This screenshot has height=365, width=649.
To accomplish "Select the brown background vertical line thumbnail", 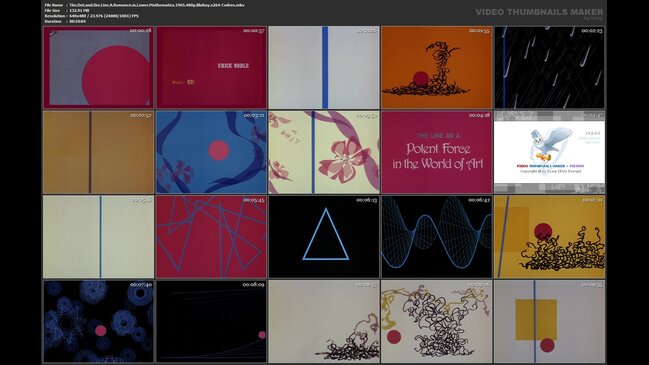I will point(98,152).
